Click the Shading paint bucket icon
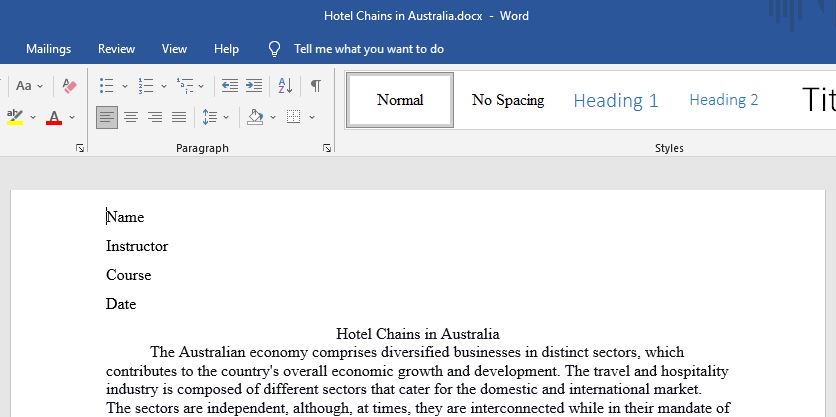Image resolution: width=836 pixels, height=417 pixels. pyautogui.click(x=255, y=117)
